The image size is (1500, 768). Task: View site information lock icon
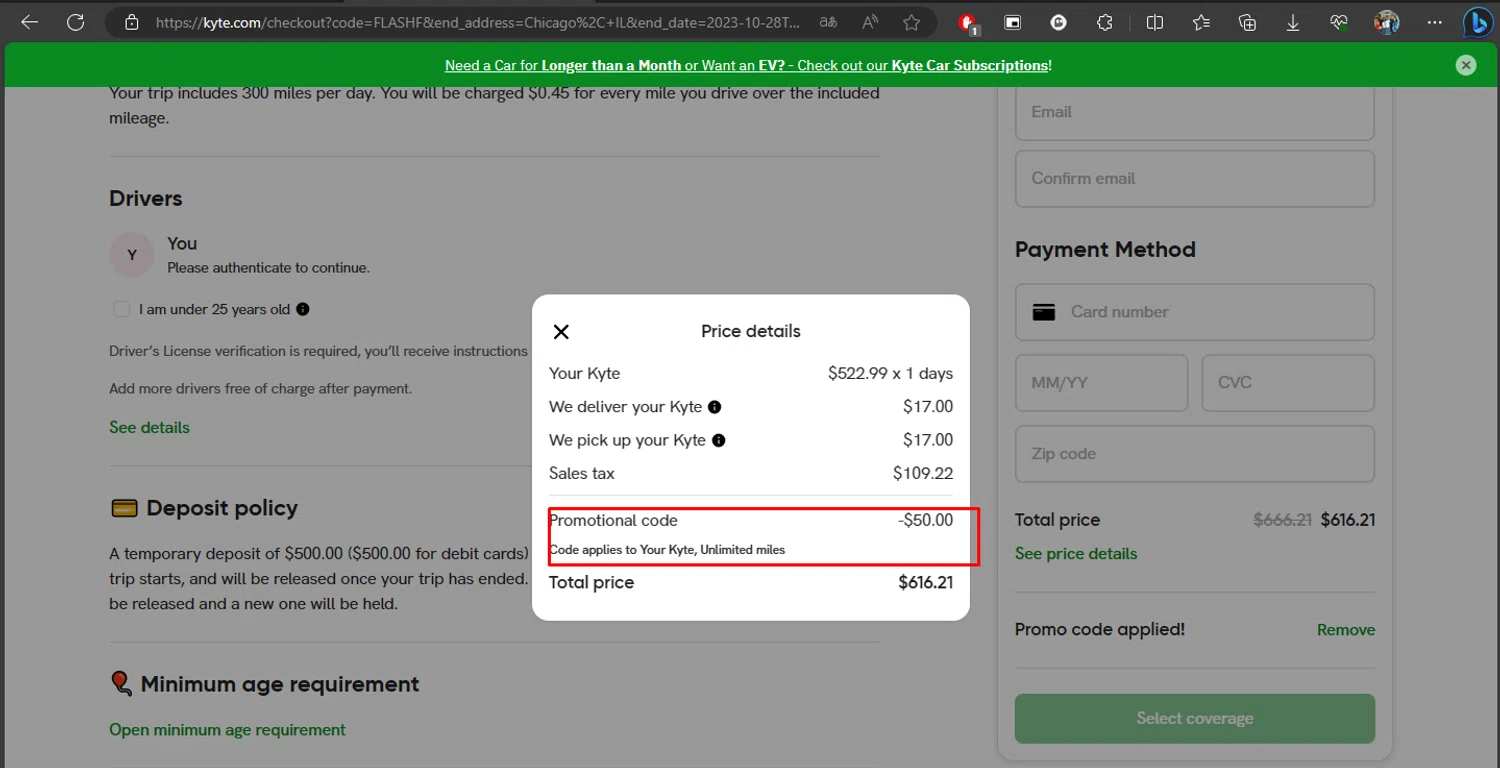point(131,22)
